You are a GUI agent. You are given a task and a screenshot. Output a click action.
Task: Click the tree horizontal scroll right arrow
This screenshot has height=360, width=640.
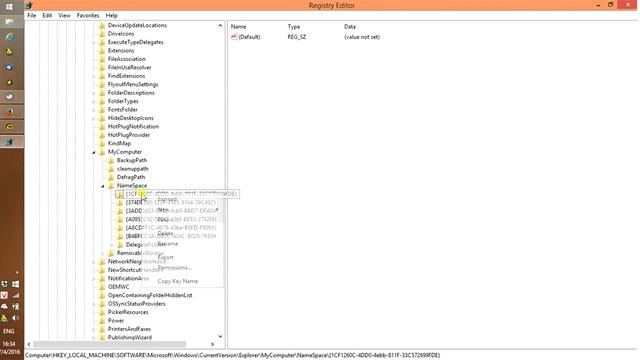click(x=212, y=344)
